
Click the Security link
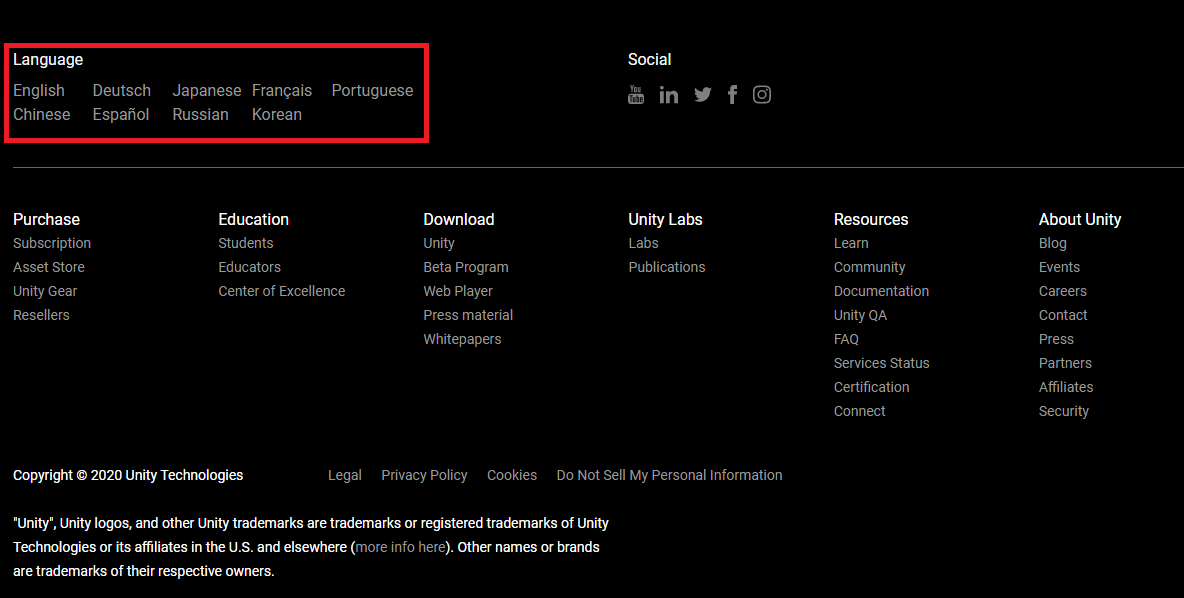point(1063,412)
